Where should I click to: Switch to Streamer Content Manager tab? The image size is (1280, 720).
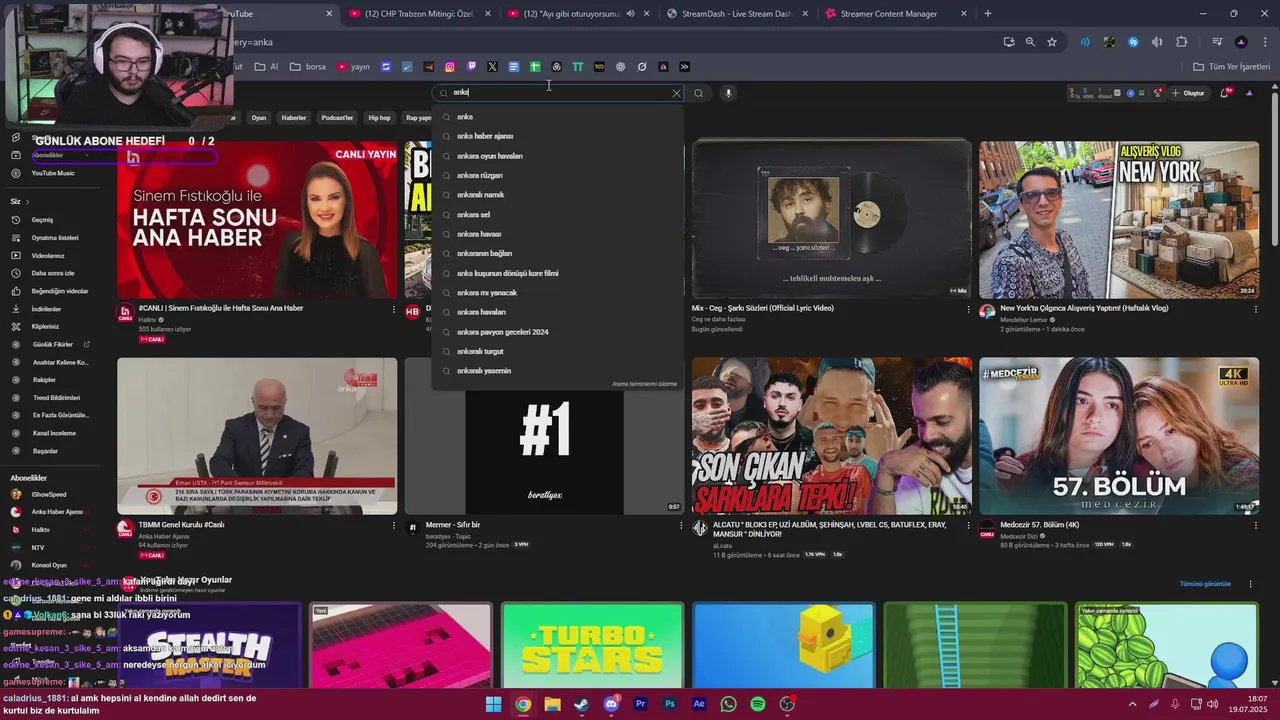895,14
